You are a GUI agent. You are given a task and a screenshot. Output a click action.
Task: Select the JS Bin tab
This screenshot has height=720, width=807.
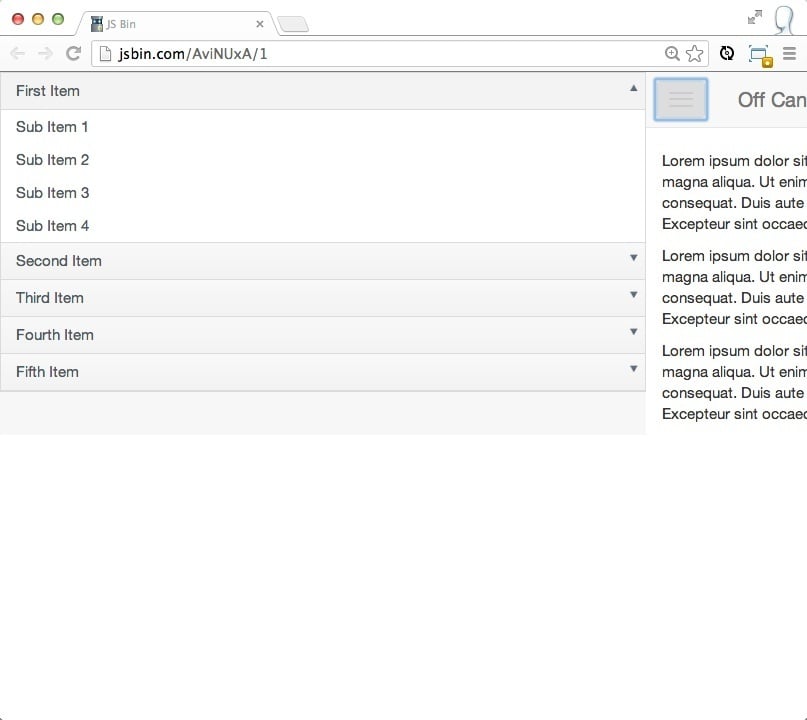[178, 24]
